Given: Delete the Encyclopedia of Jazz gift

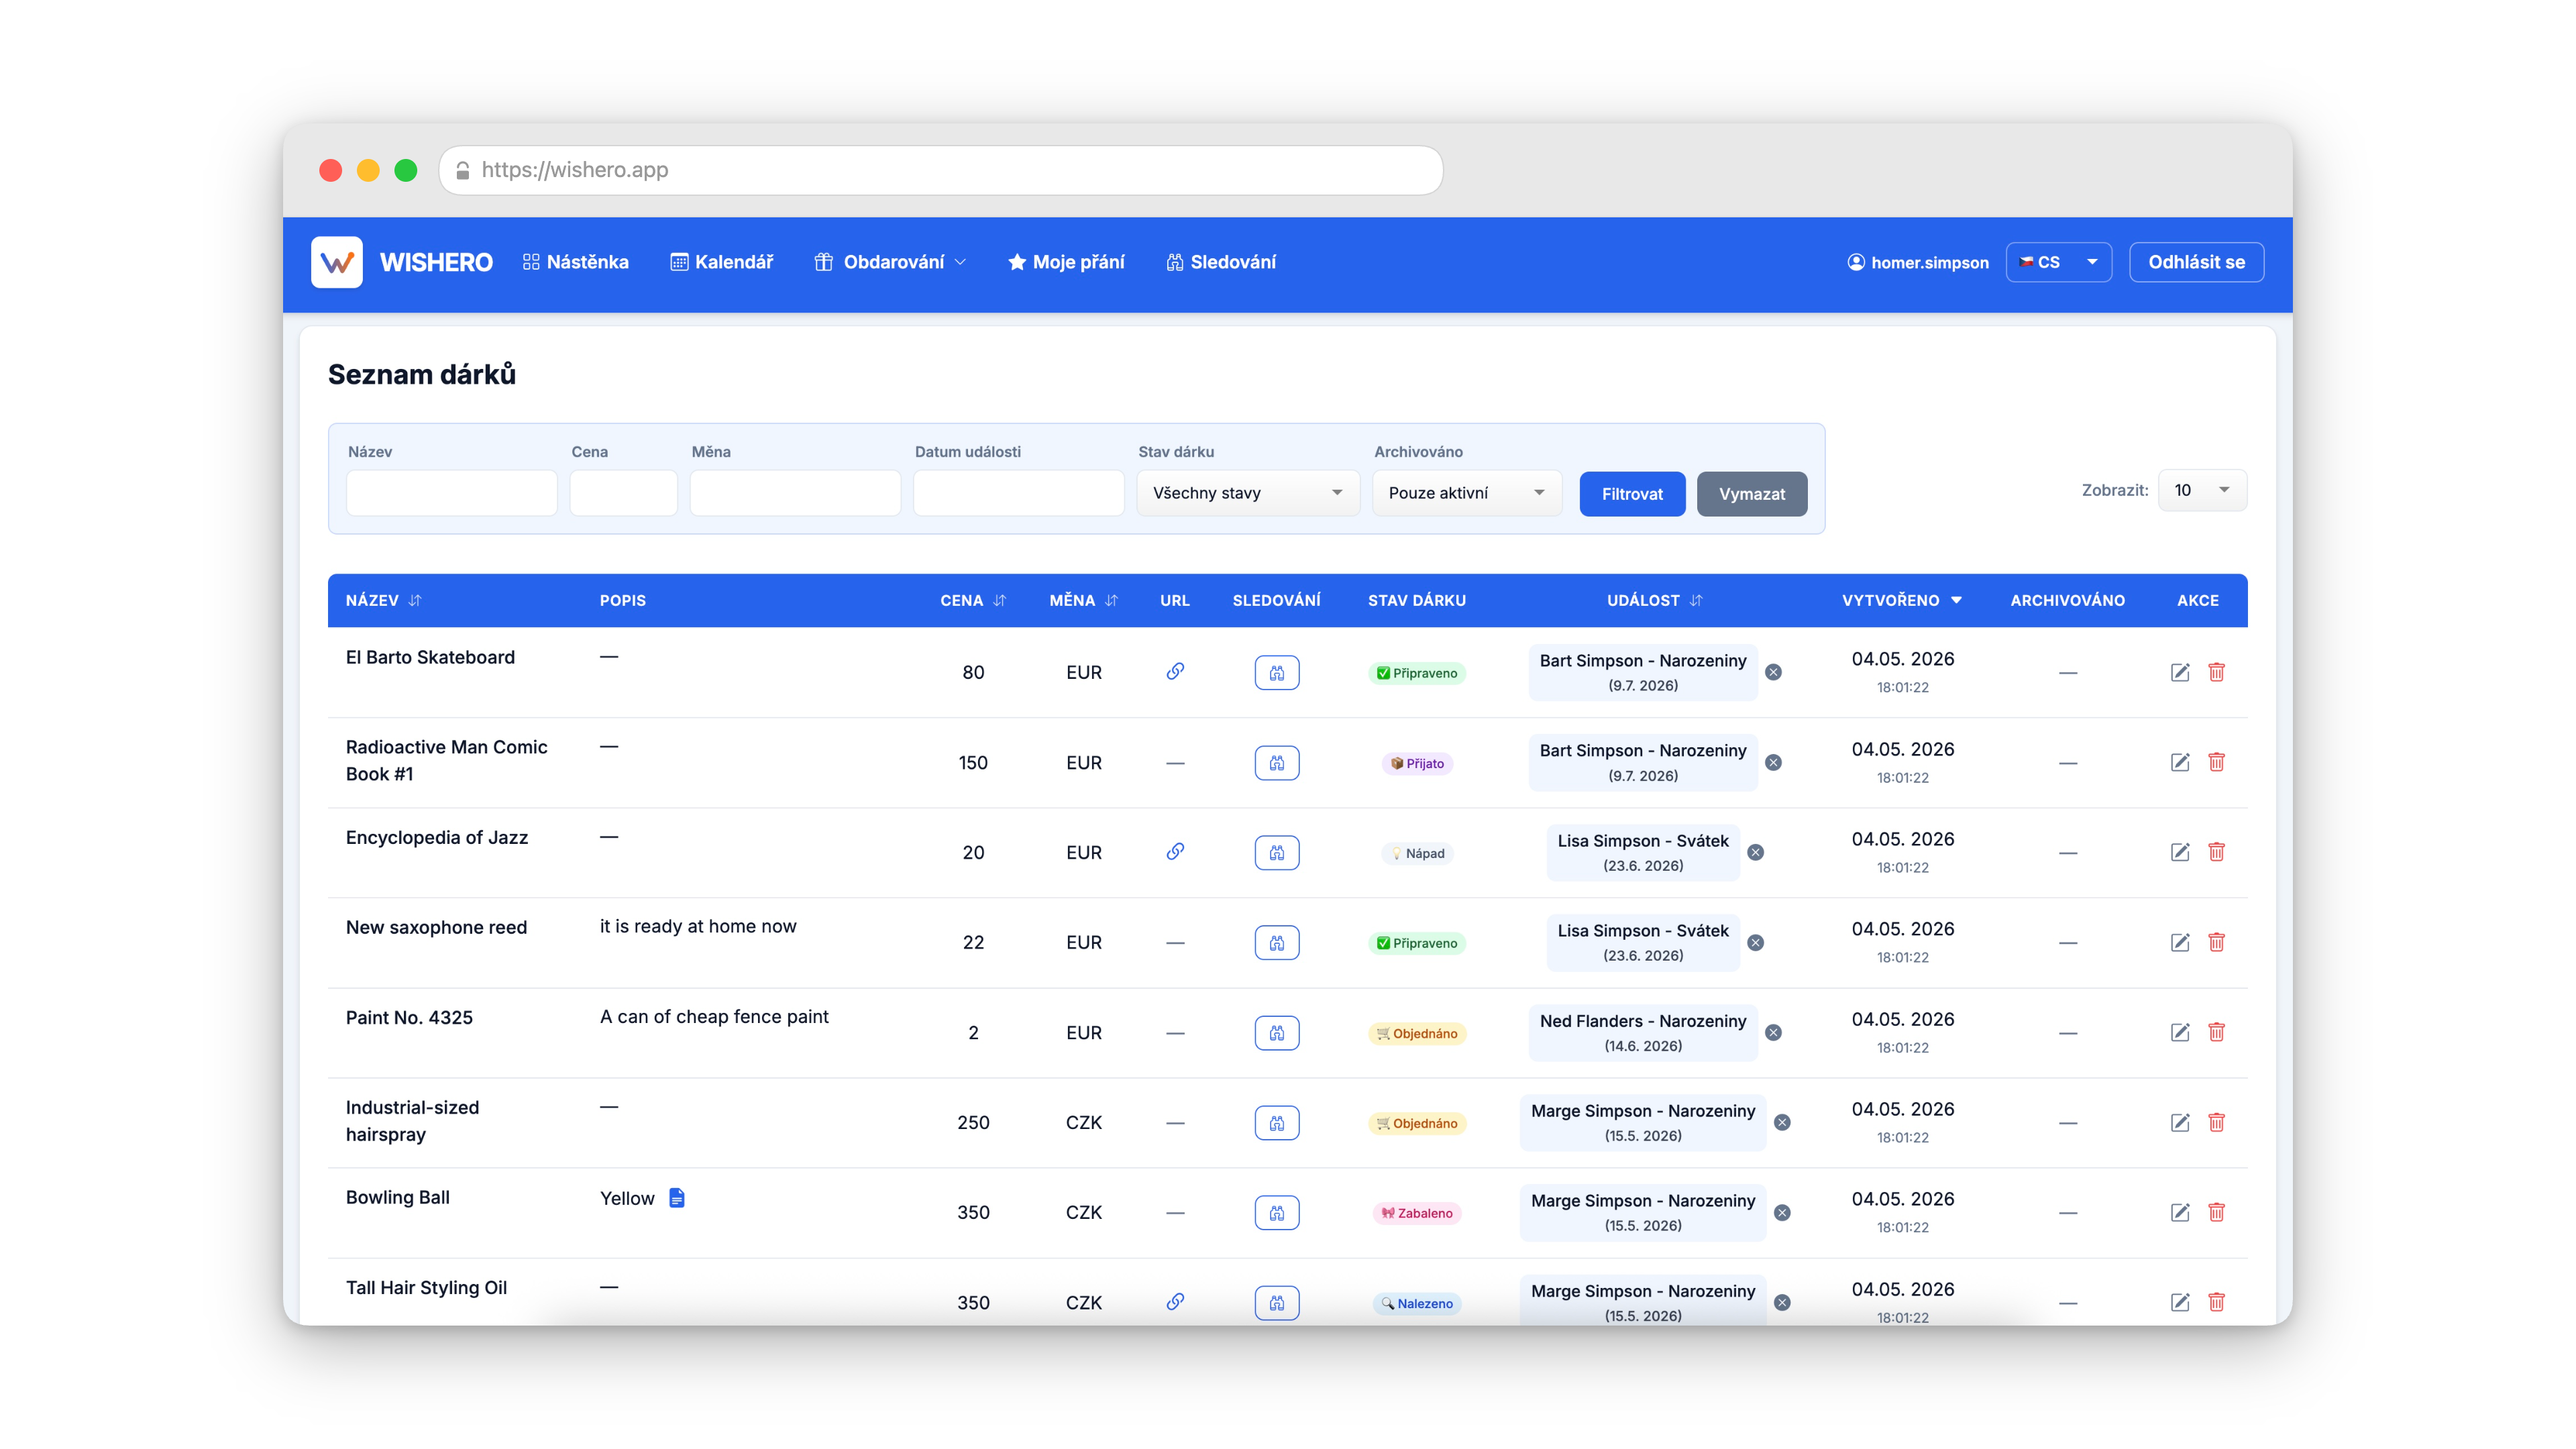Looking at the screenshot, I should click(2216, 852).
